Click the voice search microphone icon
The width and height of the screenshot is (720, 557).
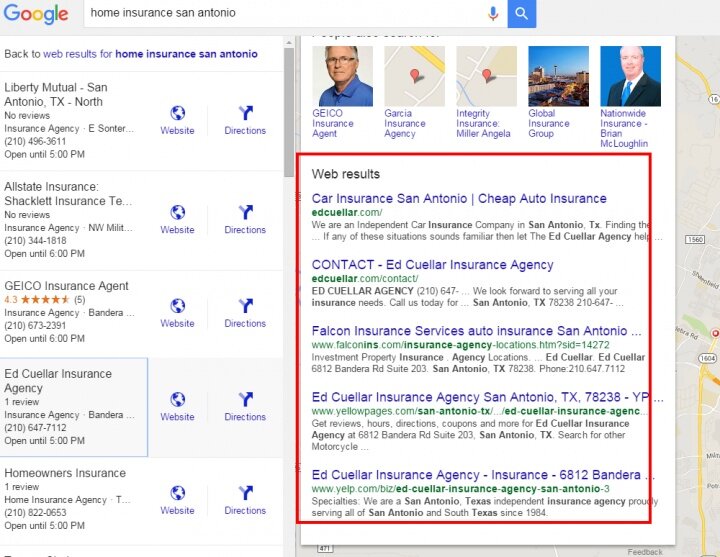click(493, 13)
